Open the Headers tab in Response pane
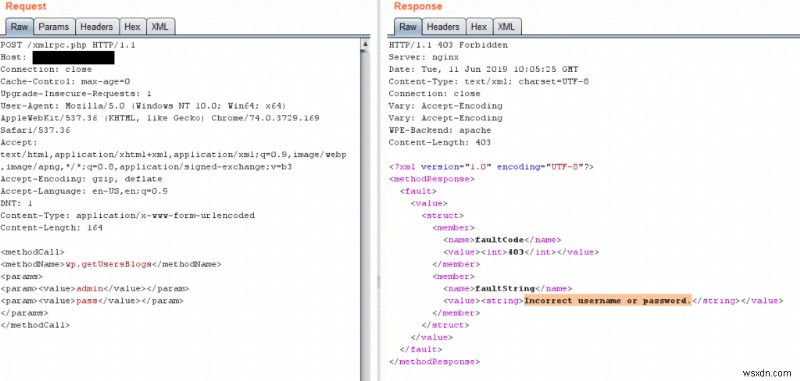800x381 pixels. tap(443, 27)
